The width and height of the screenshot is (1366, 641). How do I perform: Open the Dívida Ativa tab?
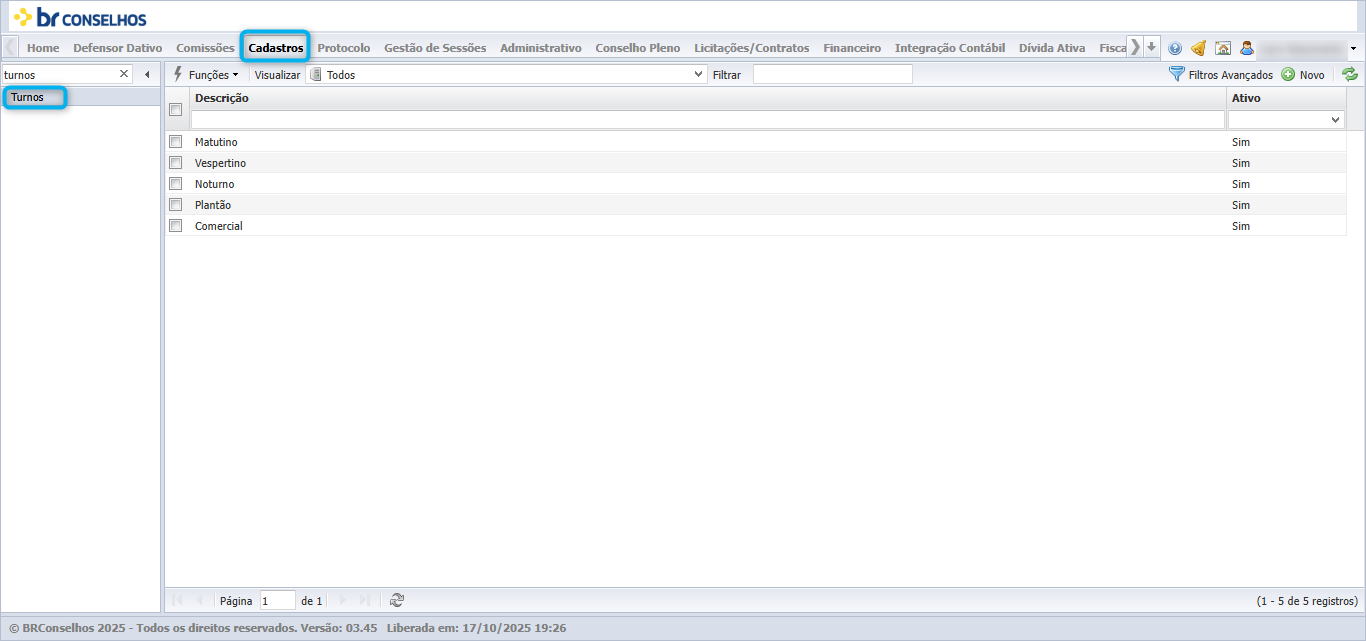1052,48
